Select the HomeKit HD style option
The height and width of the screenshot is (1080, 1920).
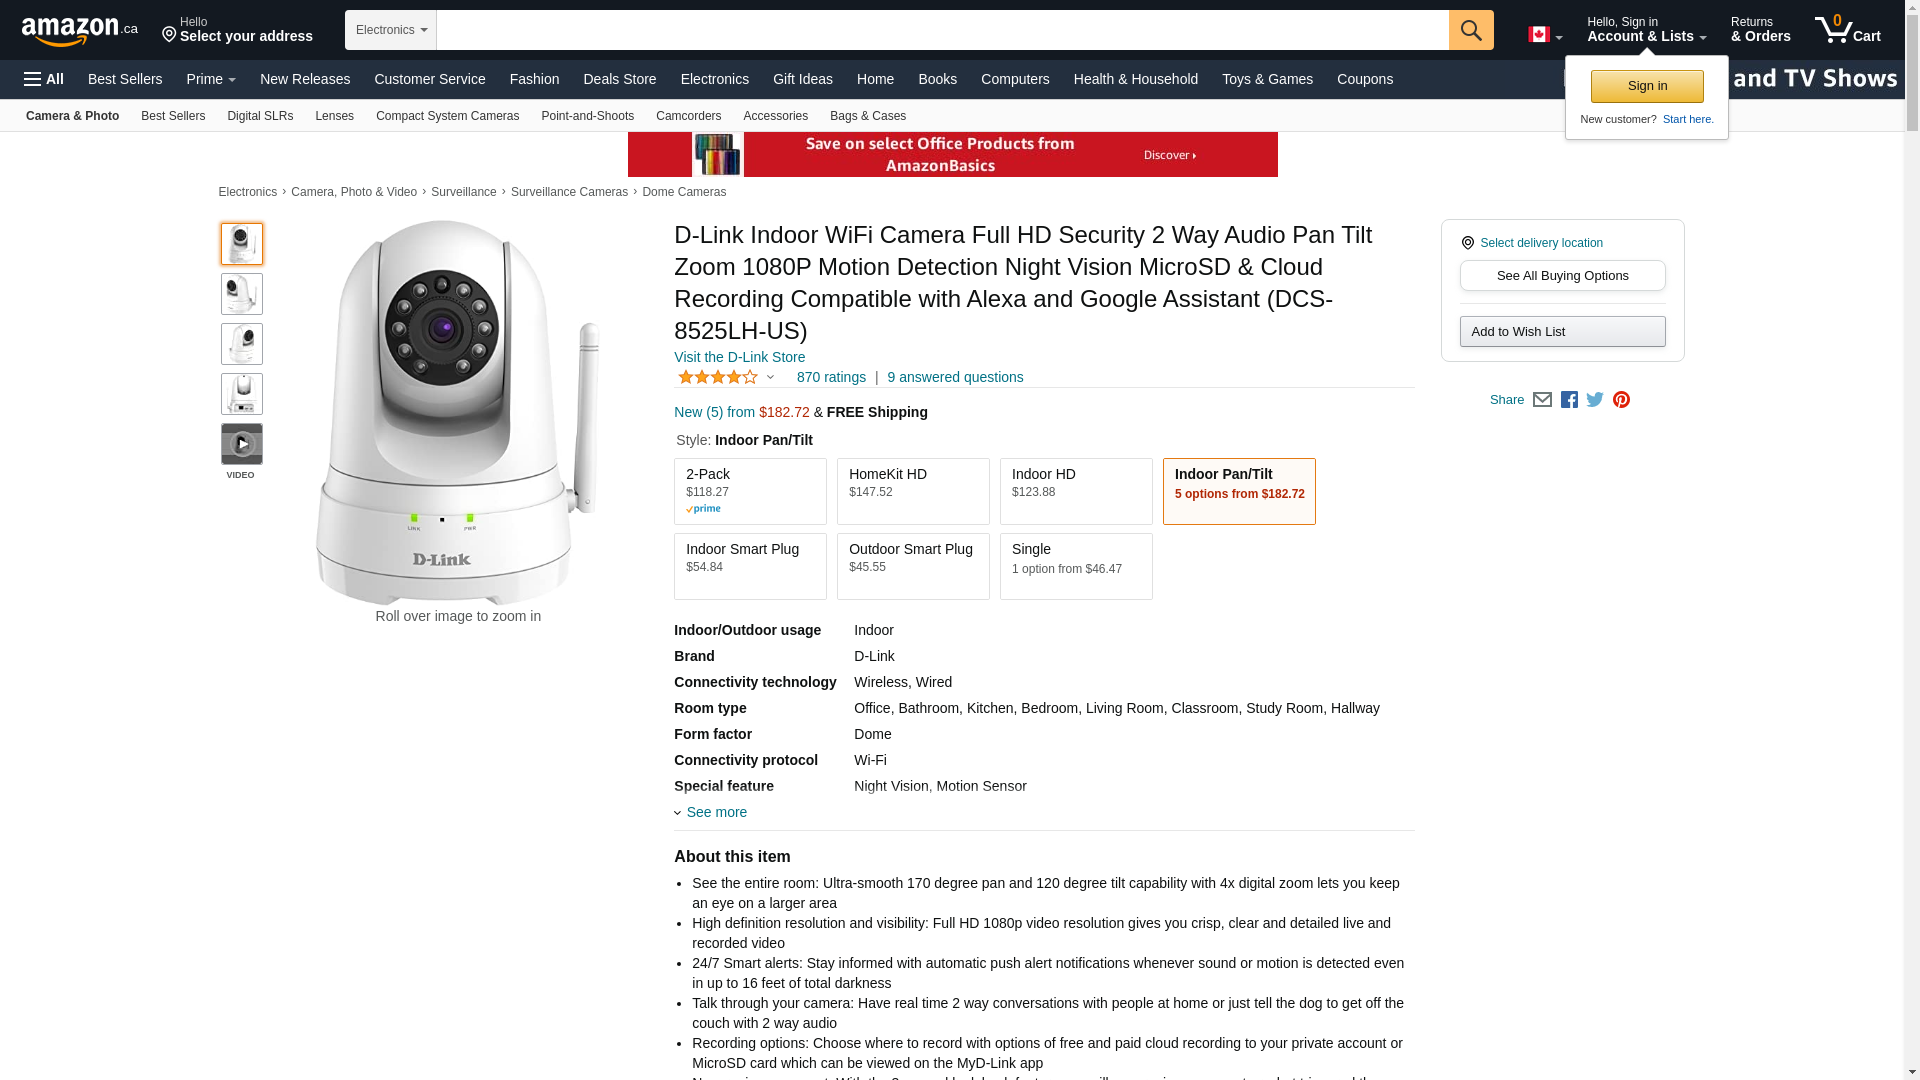coord(913,491)
